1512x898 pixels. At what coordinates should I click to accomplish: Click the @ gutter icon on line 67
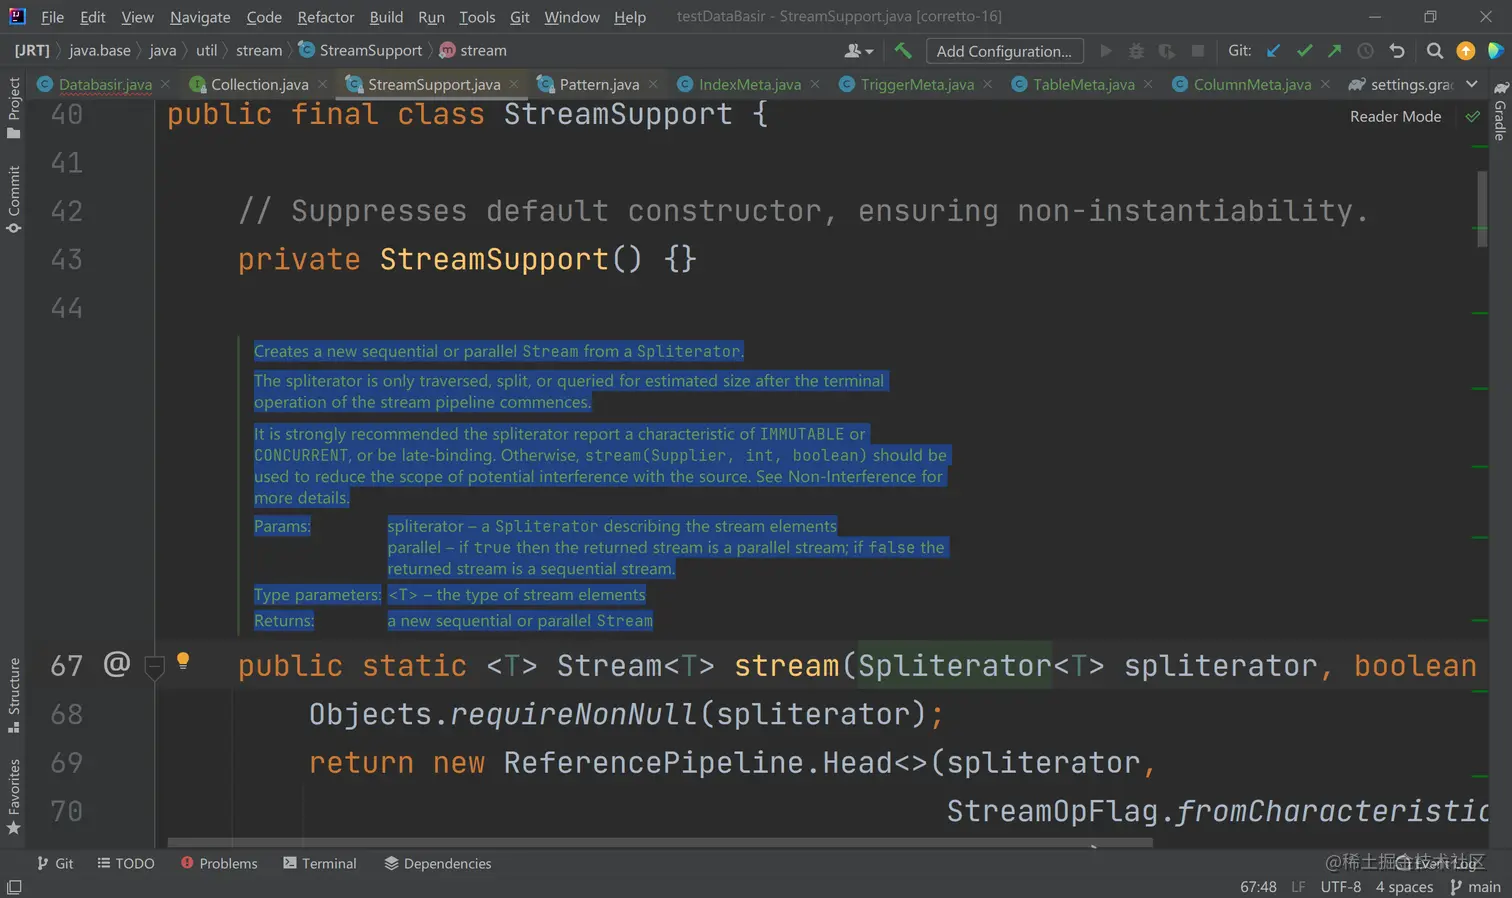pyautogui.click(x=117, y=664)
